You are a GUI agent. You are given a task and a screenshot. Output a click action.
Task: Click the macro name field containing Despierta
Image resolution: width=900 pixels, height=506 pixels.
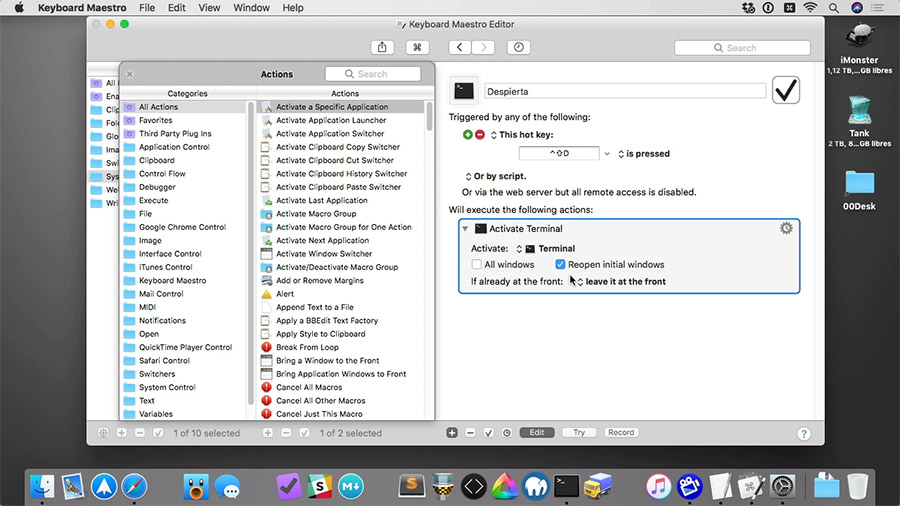pos(625,91)
